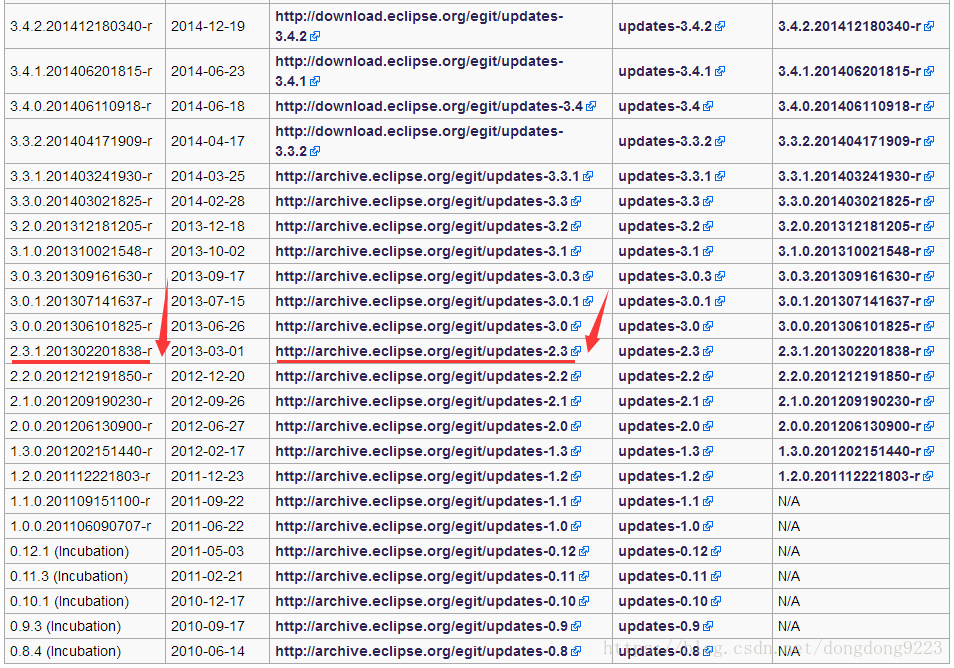This screenshot has height=668, width=954.
Task: Open the full http://archive.eclipse.org/egit/updates-2.2 URL link
Action: coord(428,376)
